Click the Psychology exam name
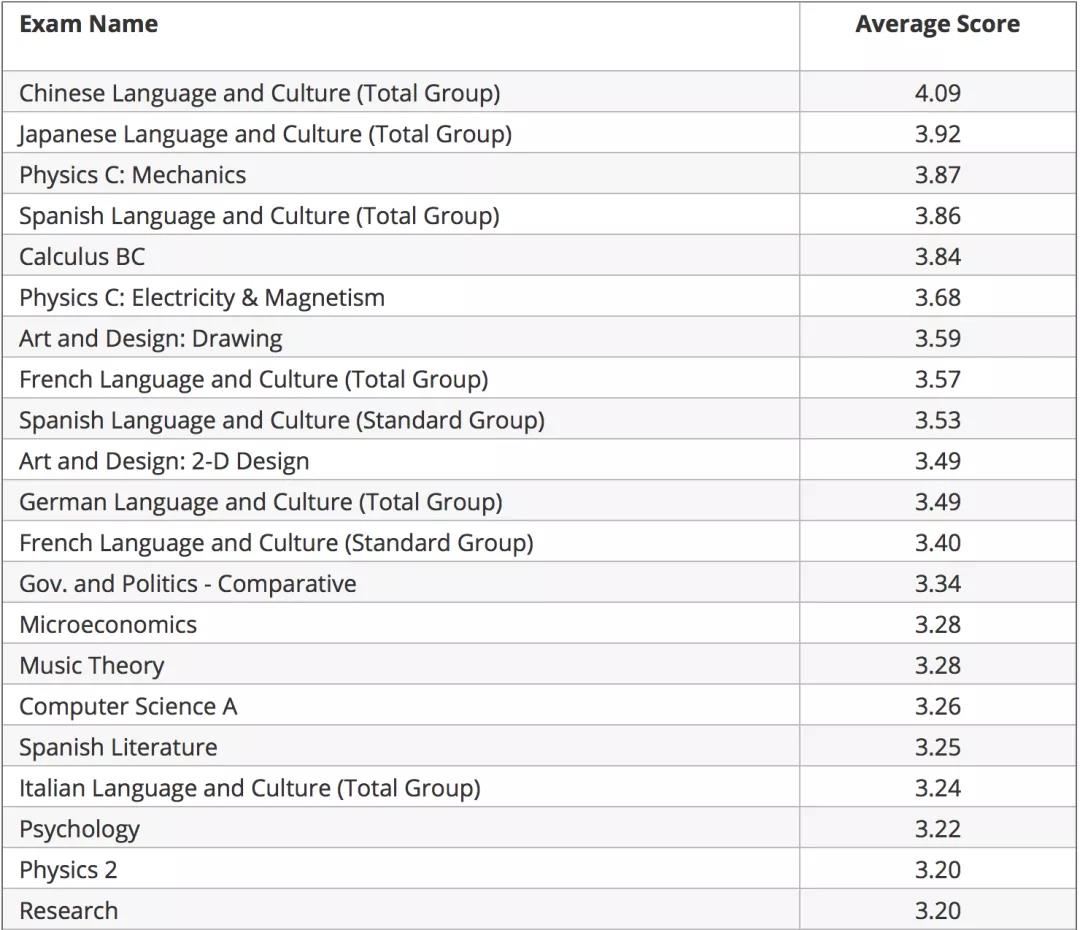 point(79,830)
